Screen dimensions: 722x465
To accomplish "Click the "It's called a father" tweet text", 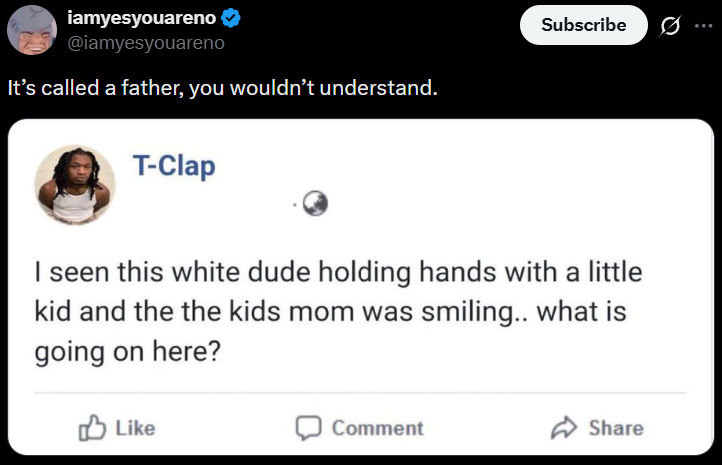I will tap(222, 88).
